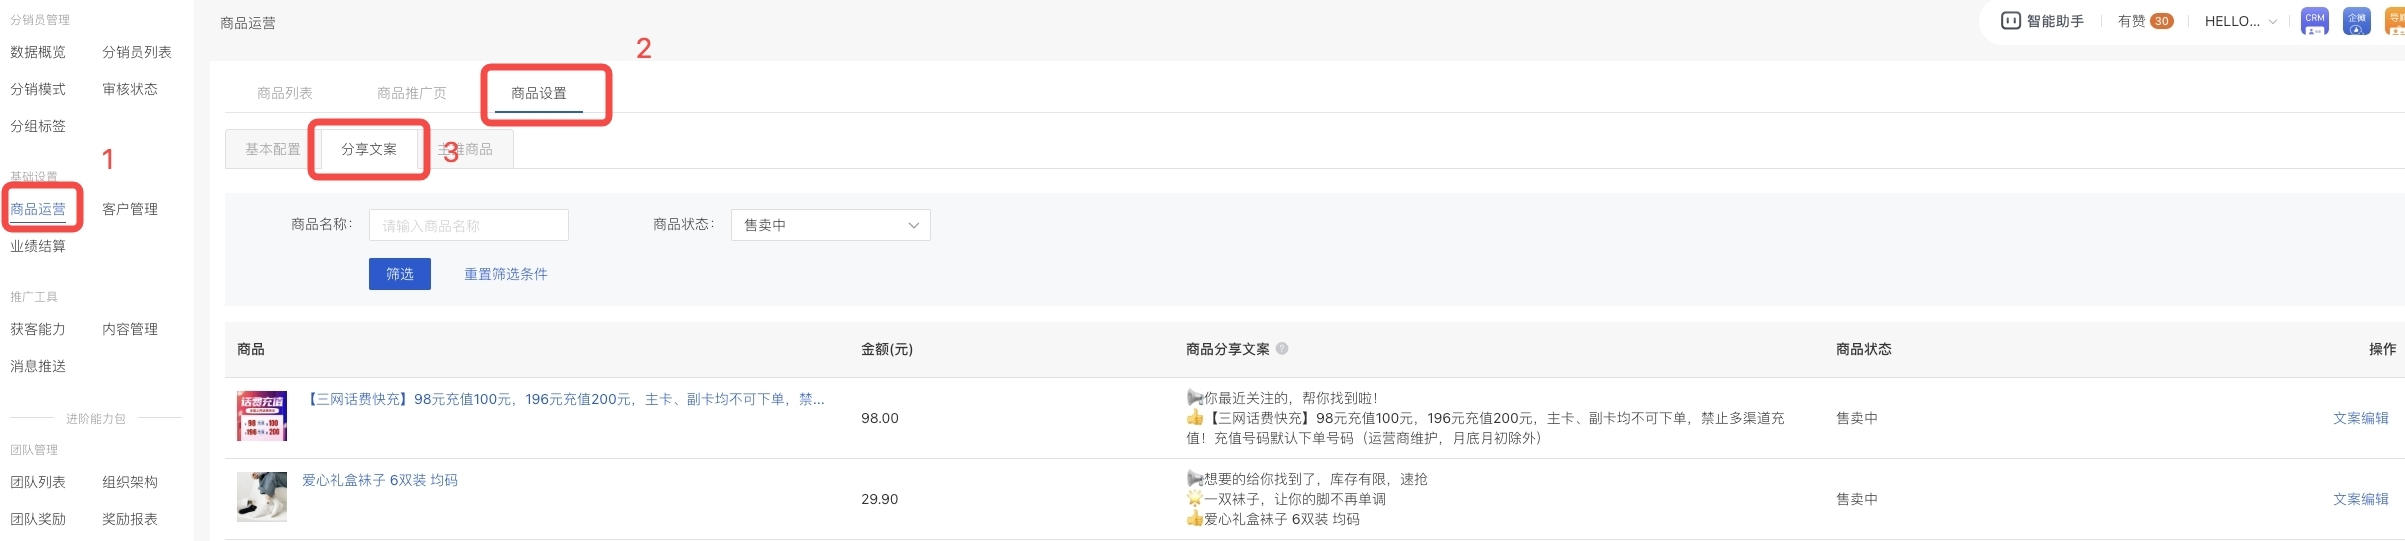Click the 有赞 notification badge showing 30
The width and height of the screenshot is (2405, 541).
click(x=2161, y=21)
